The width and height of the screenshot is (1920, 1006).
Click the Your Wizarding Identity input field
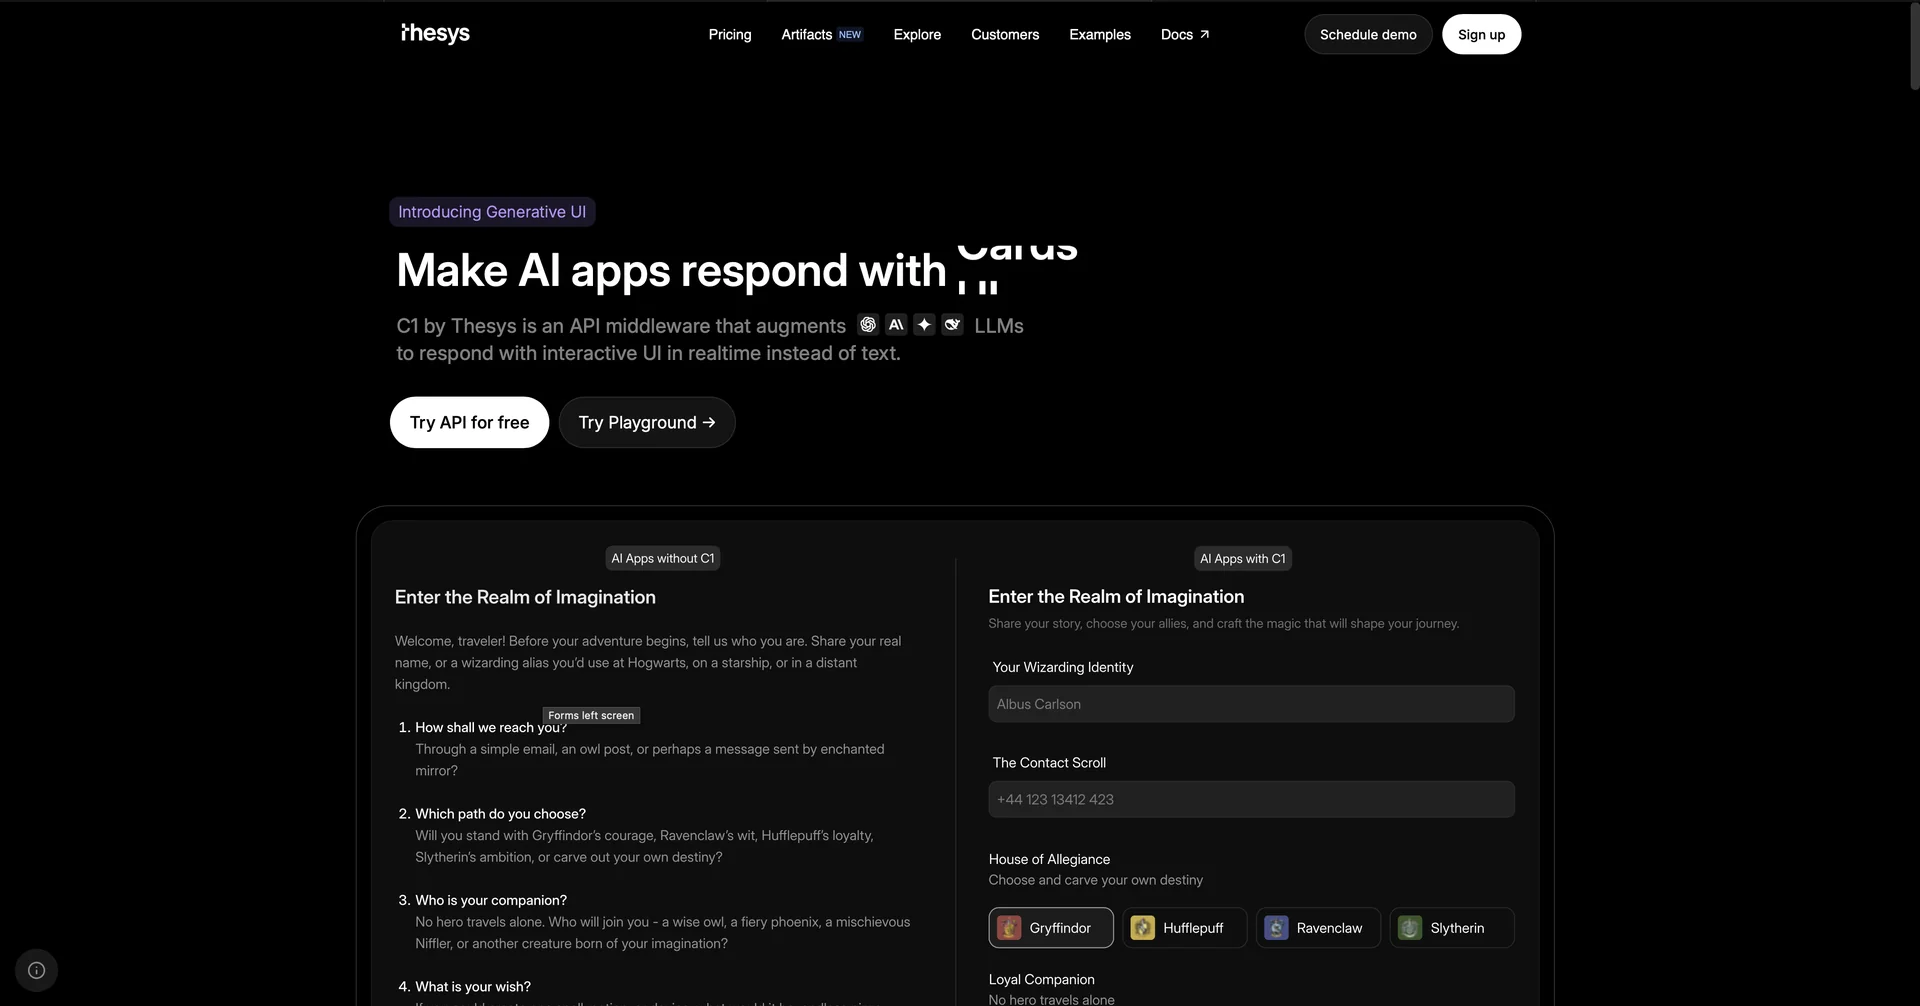(1251, 704)
